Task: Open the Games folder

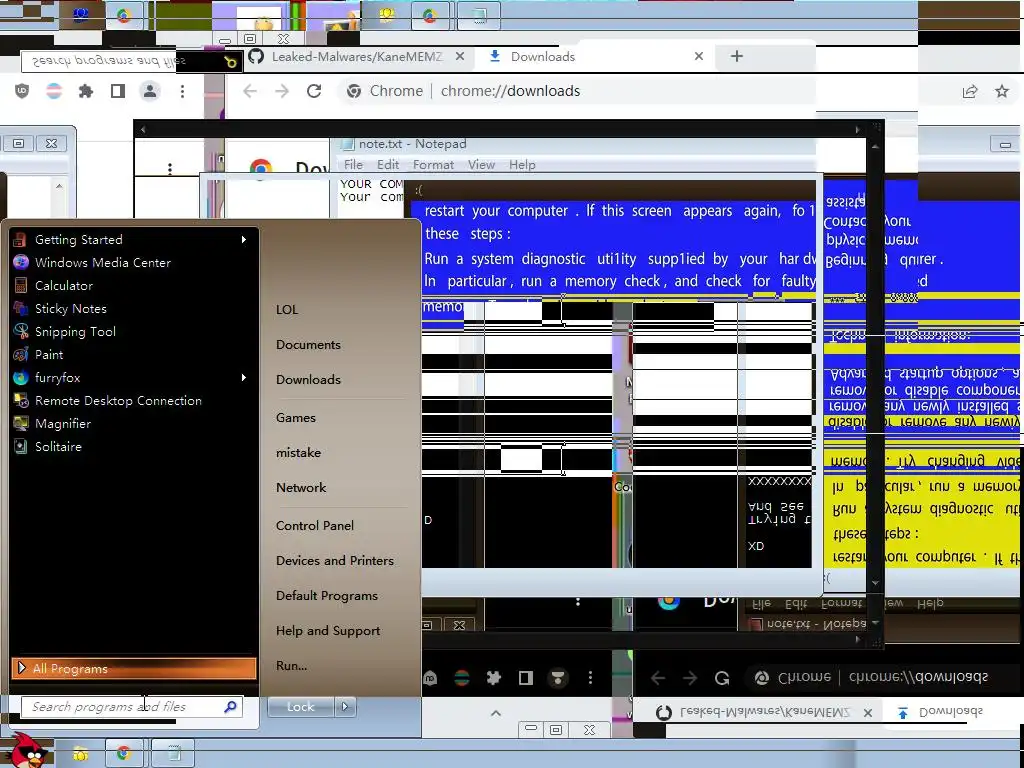Action: pyautogui.click(x=296, y=417)
